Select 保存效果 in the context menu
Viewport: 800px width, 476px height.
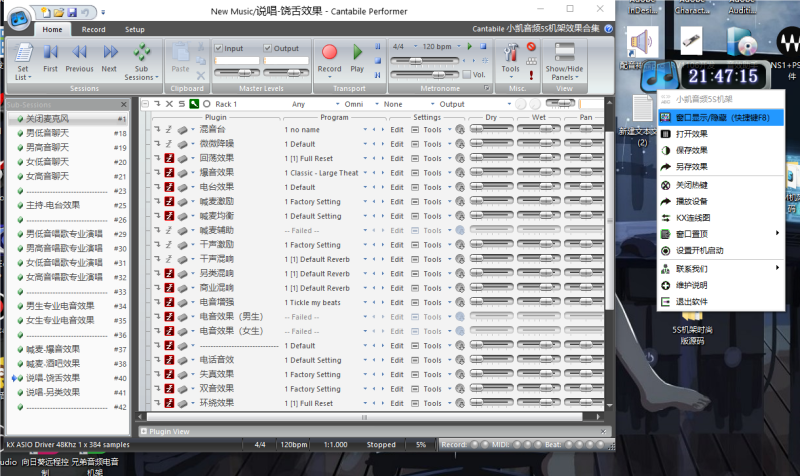720,151
